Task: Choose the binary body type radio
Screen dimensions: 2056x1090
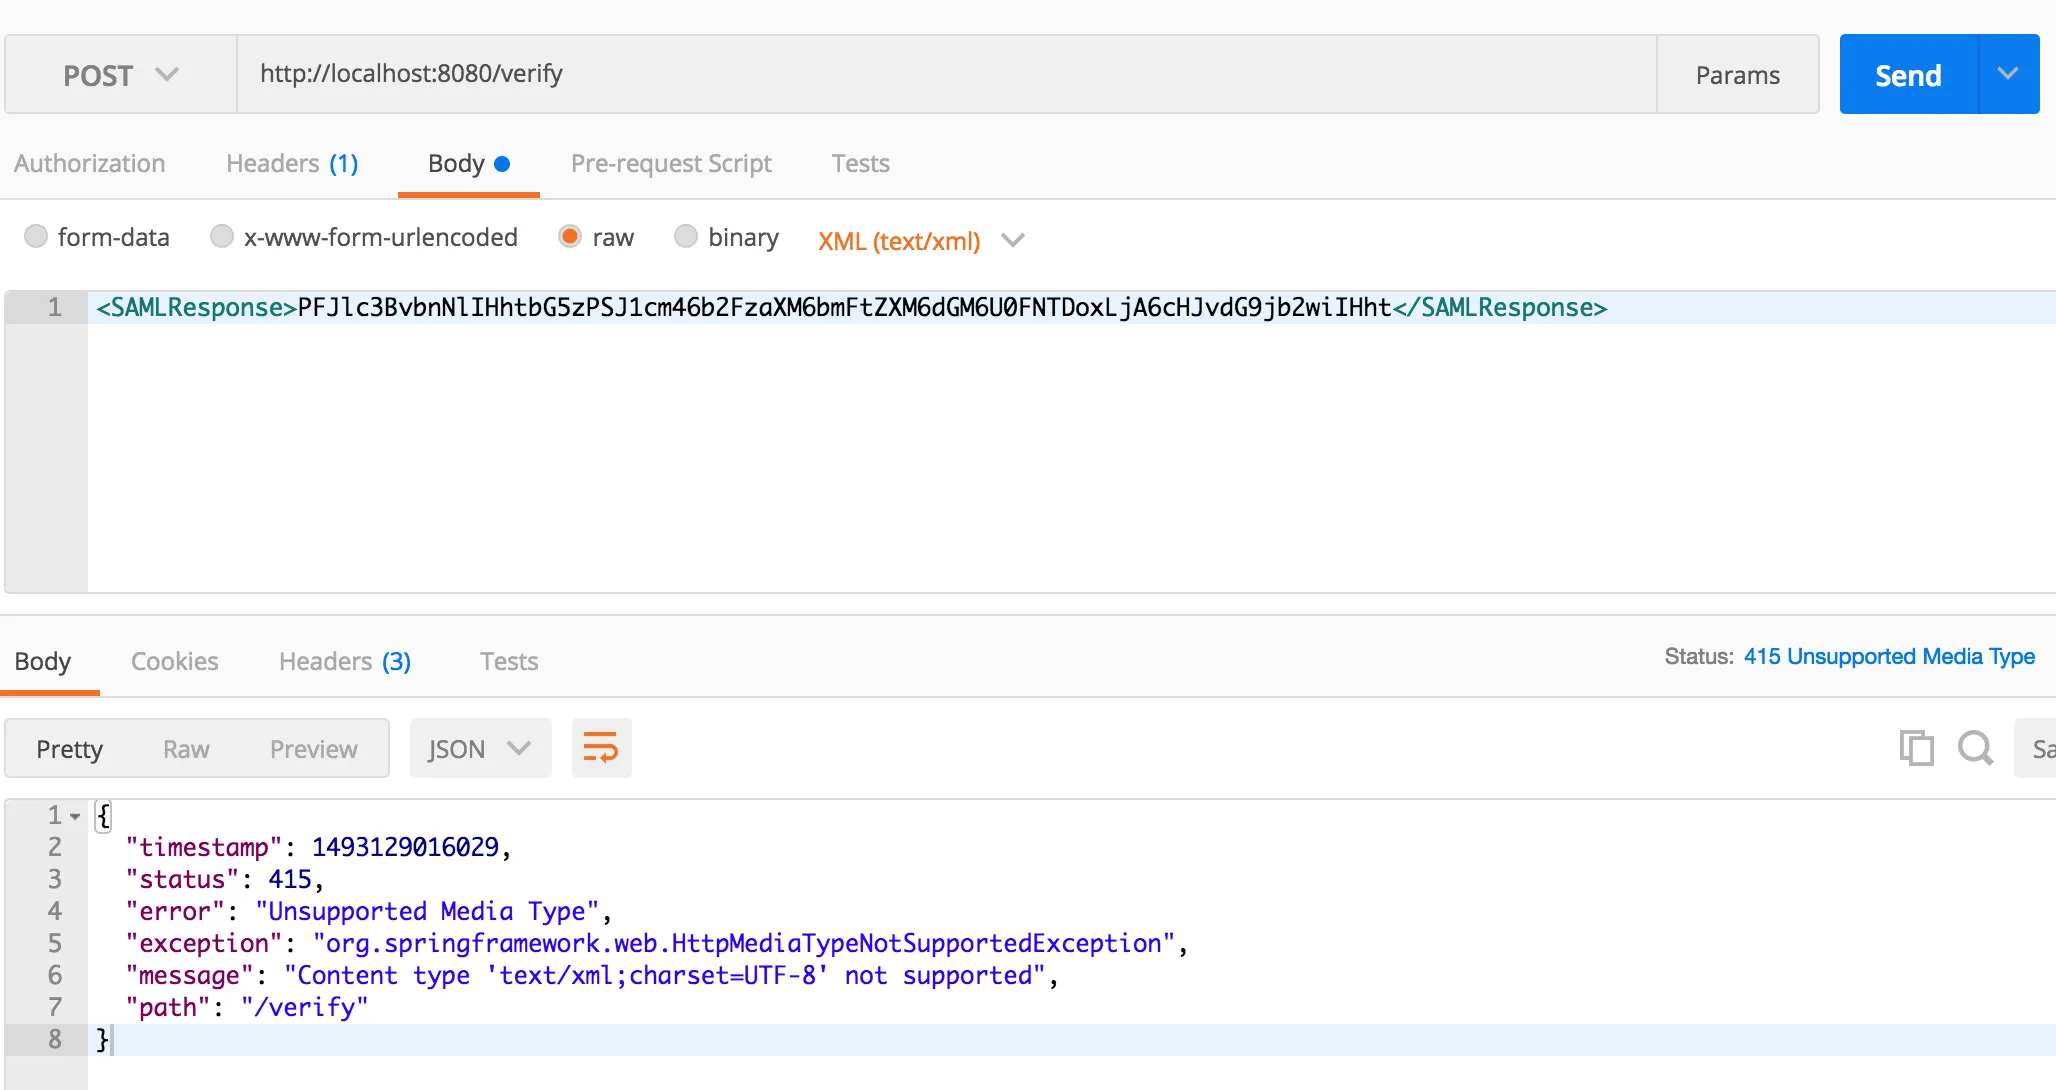Action: tap(686, 237)
